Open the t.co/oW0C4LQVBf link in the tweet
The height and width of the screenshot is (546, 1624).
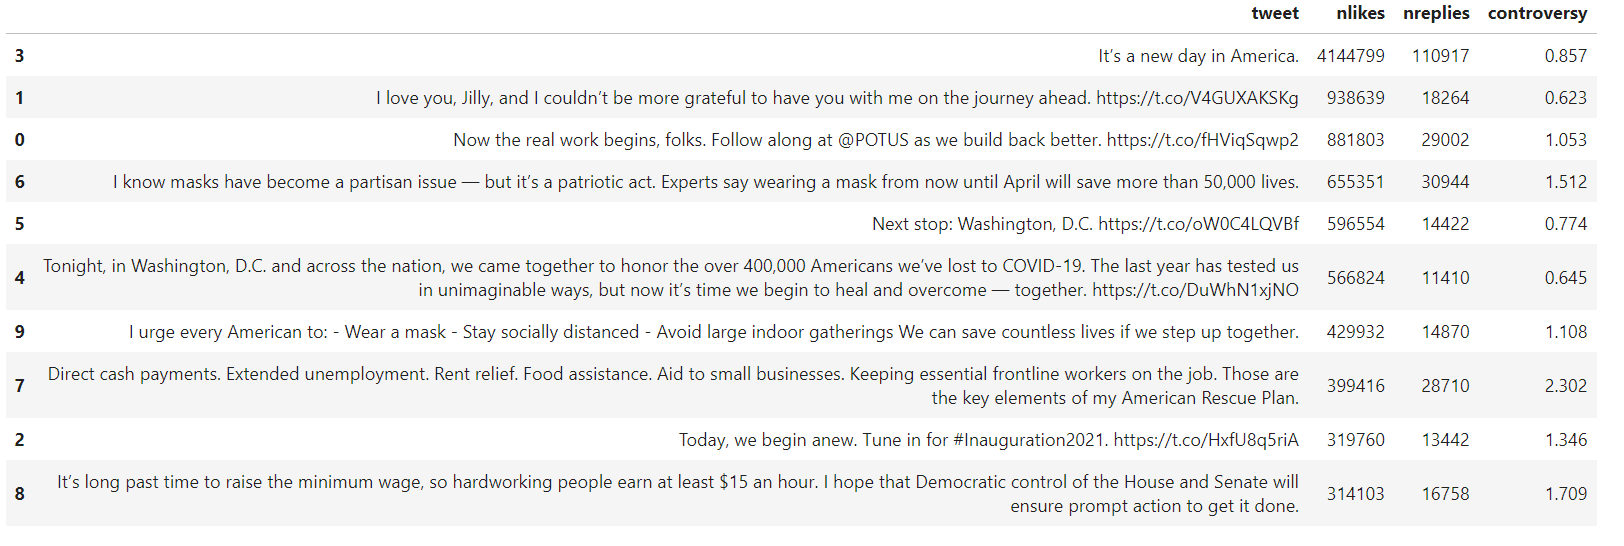[1198, 224]
